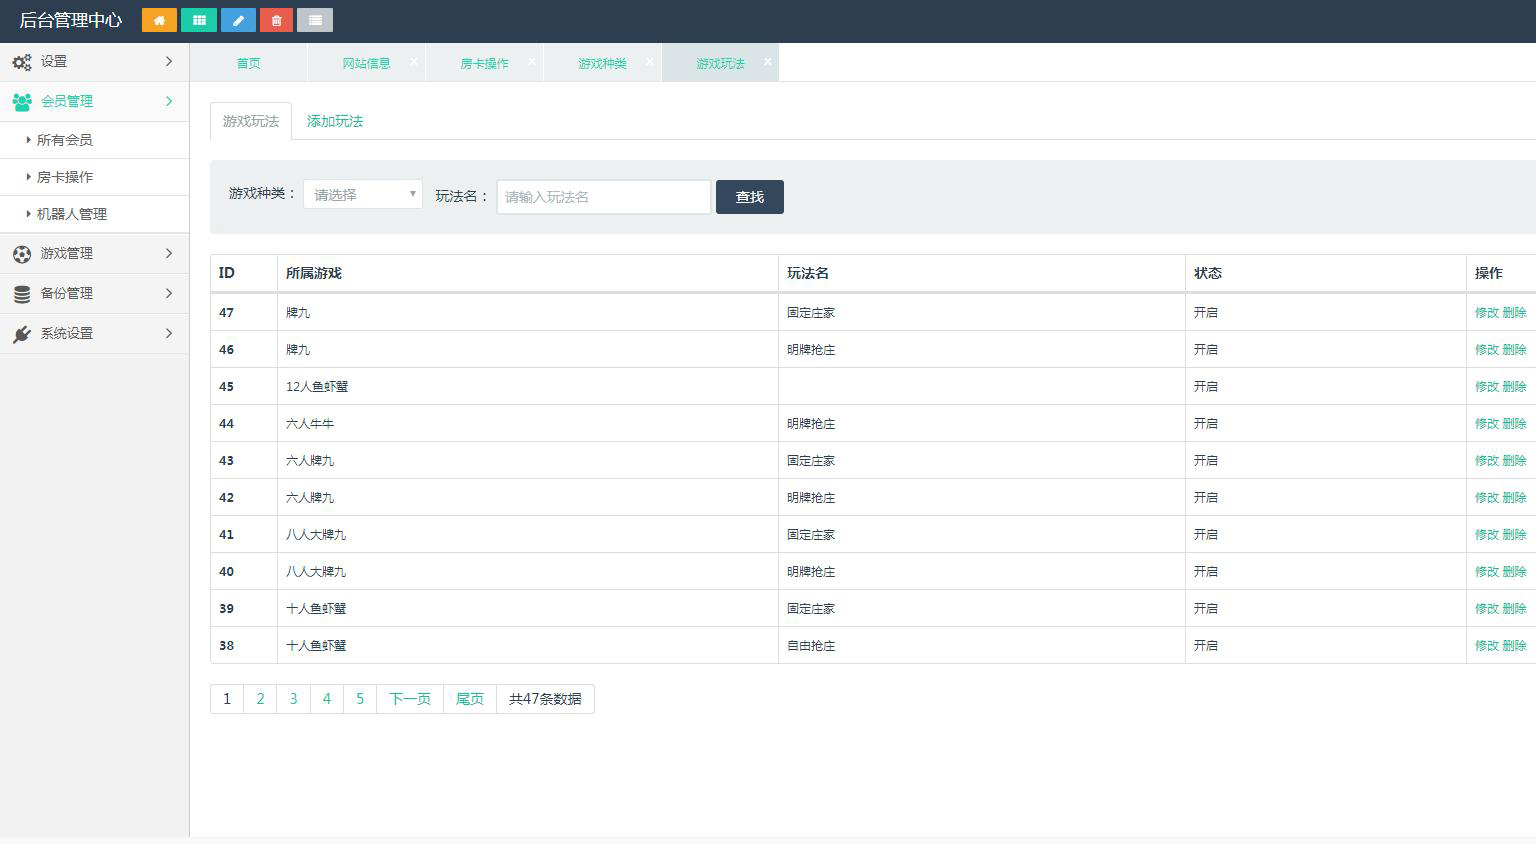Go to 下一页 in pagination
The height and width of the screenshot is (844, 1536).
click(410, 699)
